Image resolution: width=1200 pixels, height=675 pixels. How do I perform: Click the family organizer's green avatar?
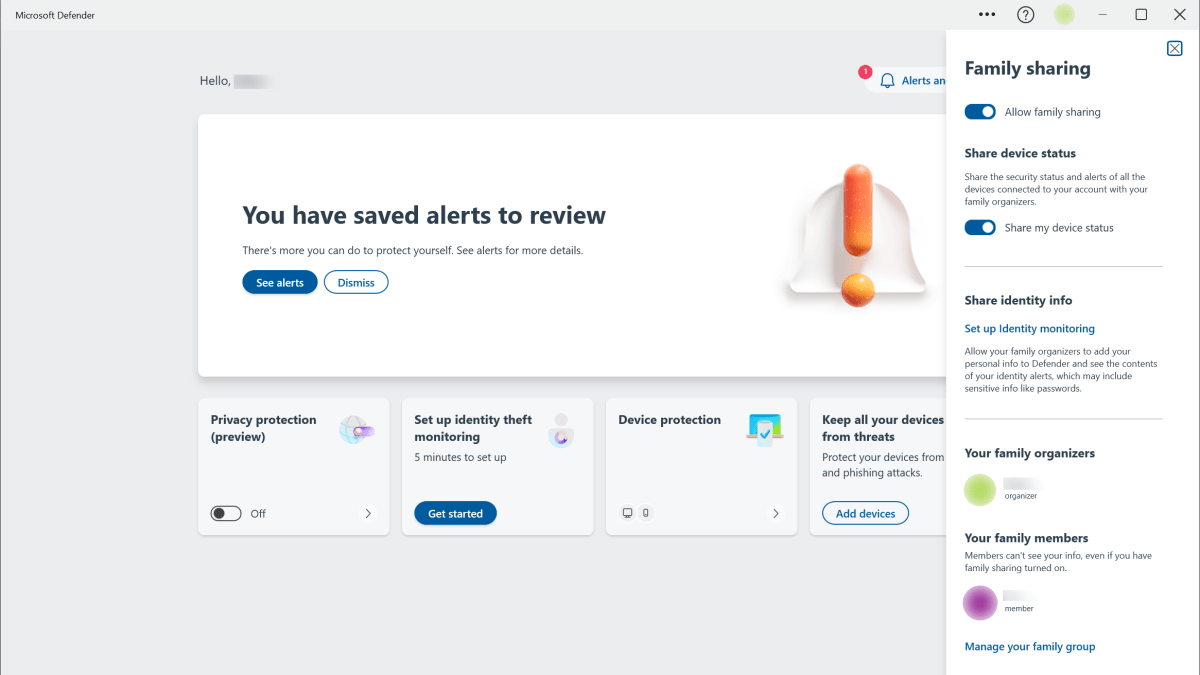coord(980,489)
